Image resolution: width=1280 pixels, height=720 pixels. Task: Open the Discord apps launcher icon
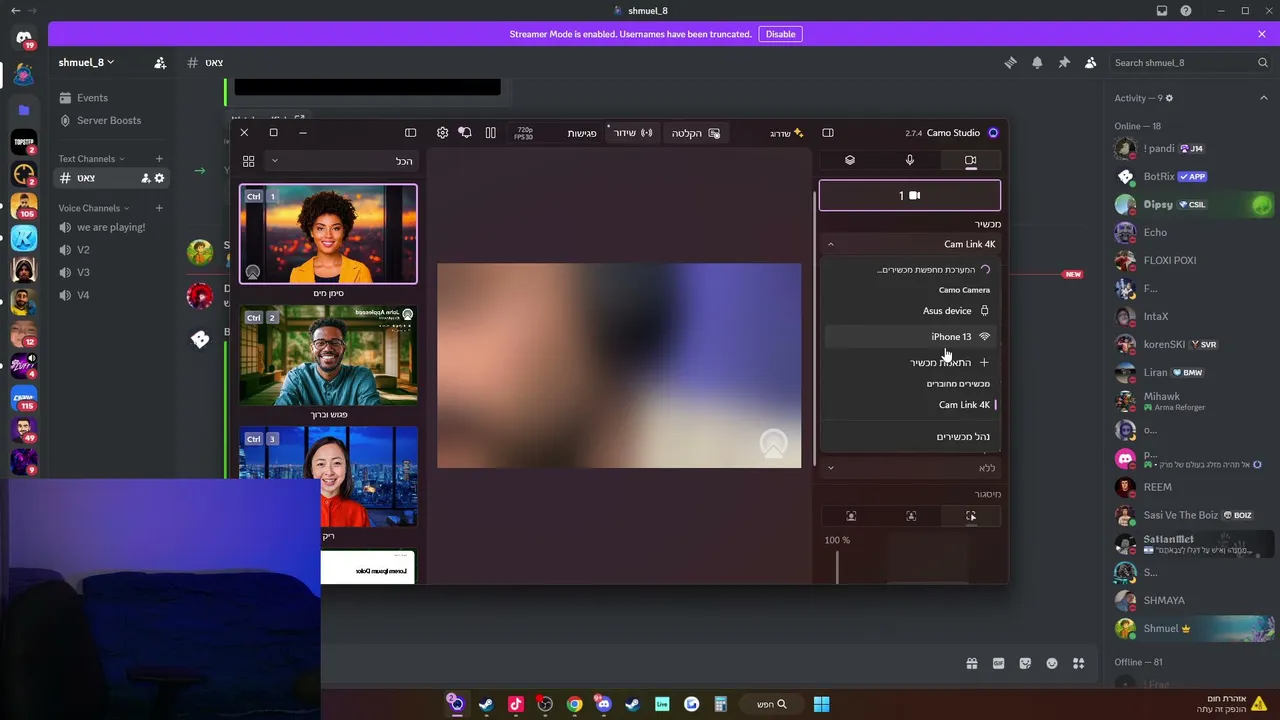(x=1078, y=663)
